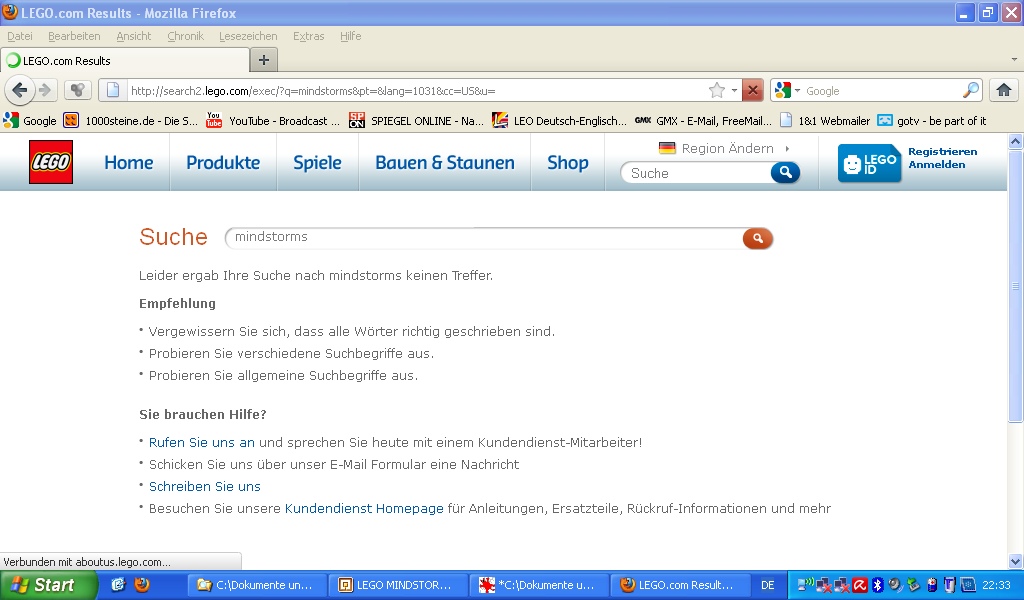The height and width of the screenshot is (600, 1024).
Task: Open Bluetooth settings from the system tray
Action: point(877,584)
